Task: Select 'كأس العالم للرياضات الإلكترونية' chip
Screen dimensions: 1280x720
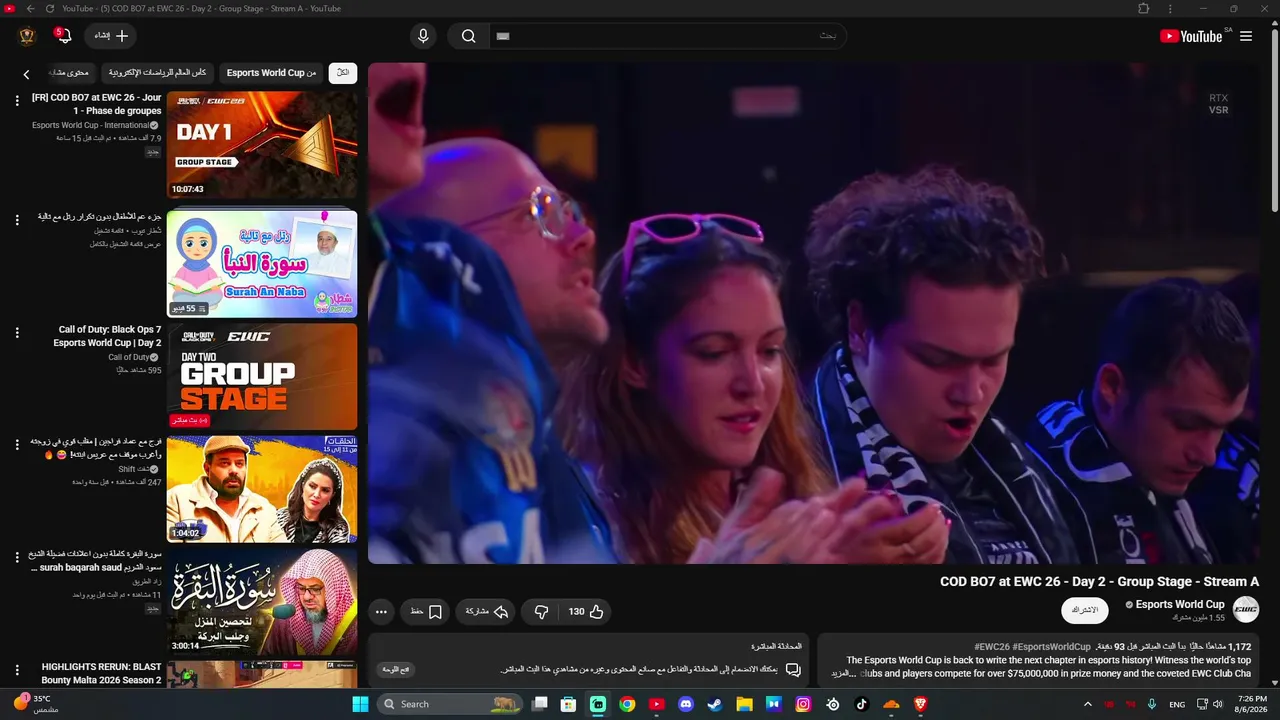Action: click(x=158, y=73)
